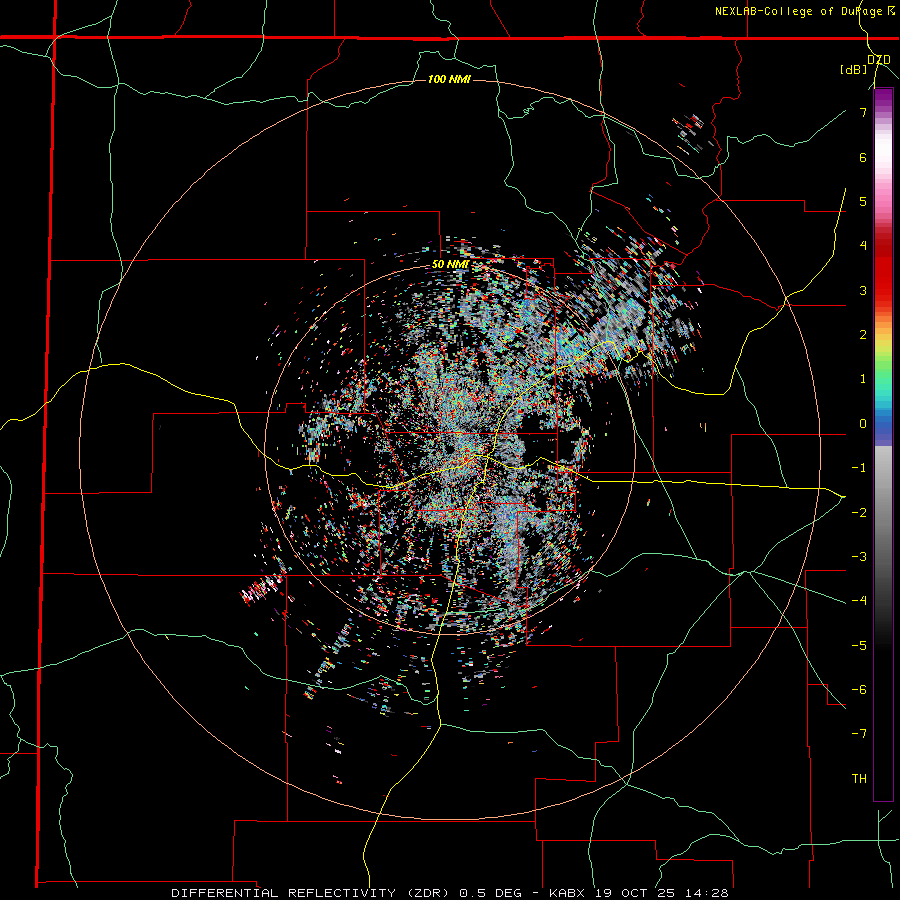Screen dimensions: 900x900
Task: Click the 0.5 DEG elevation text
Action: [x=491, y=893]
